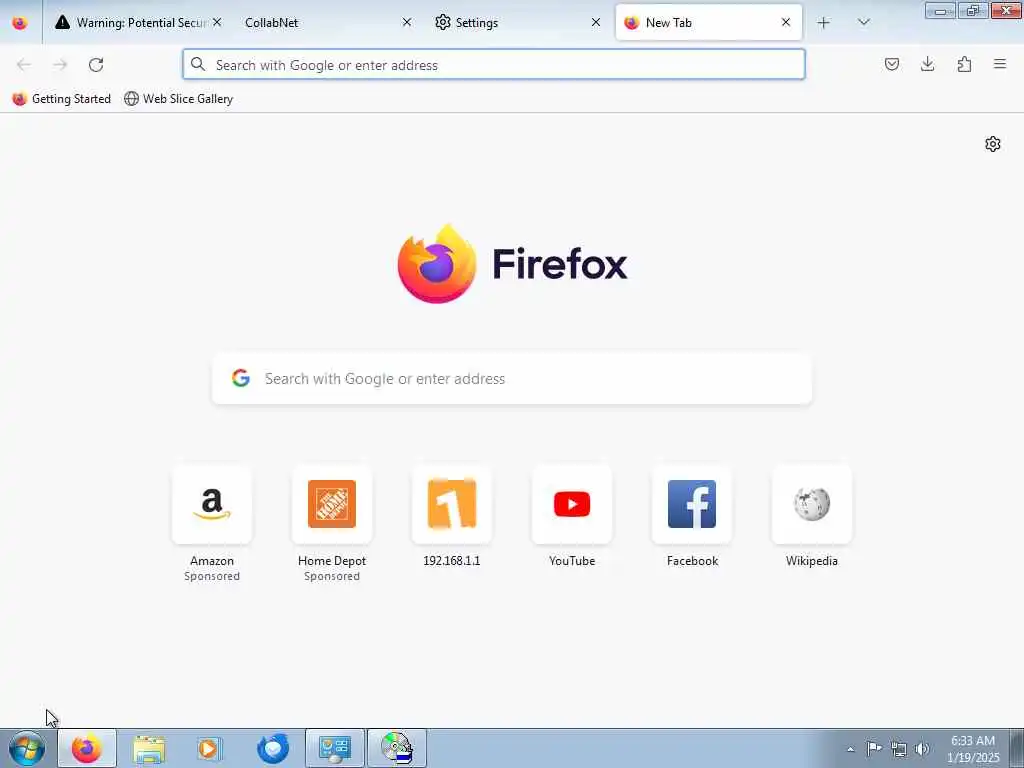Focus the center Google search box
1024x768 pixels.
pyautogui.click(x=512, y=379)
